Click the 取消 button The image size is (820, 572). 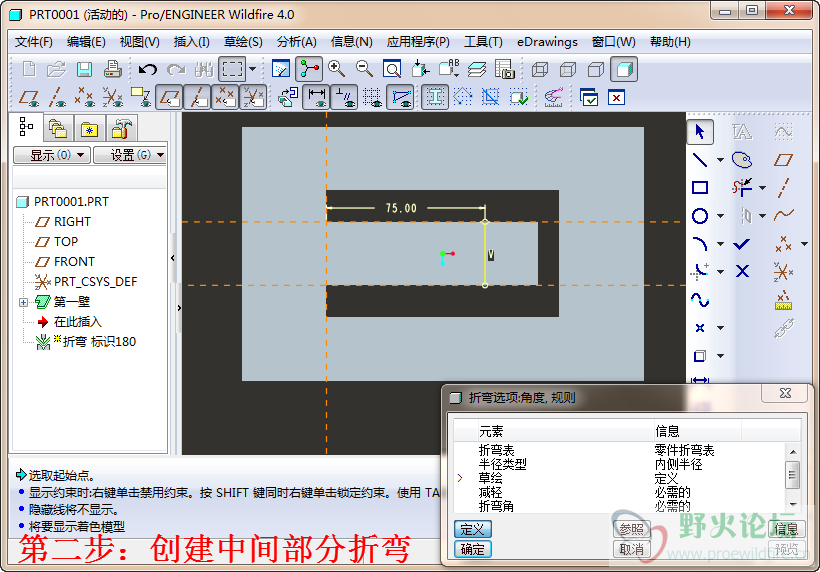(x=631, y=549)
